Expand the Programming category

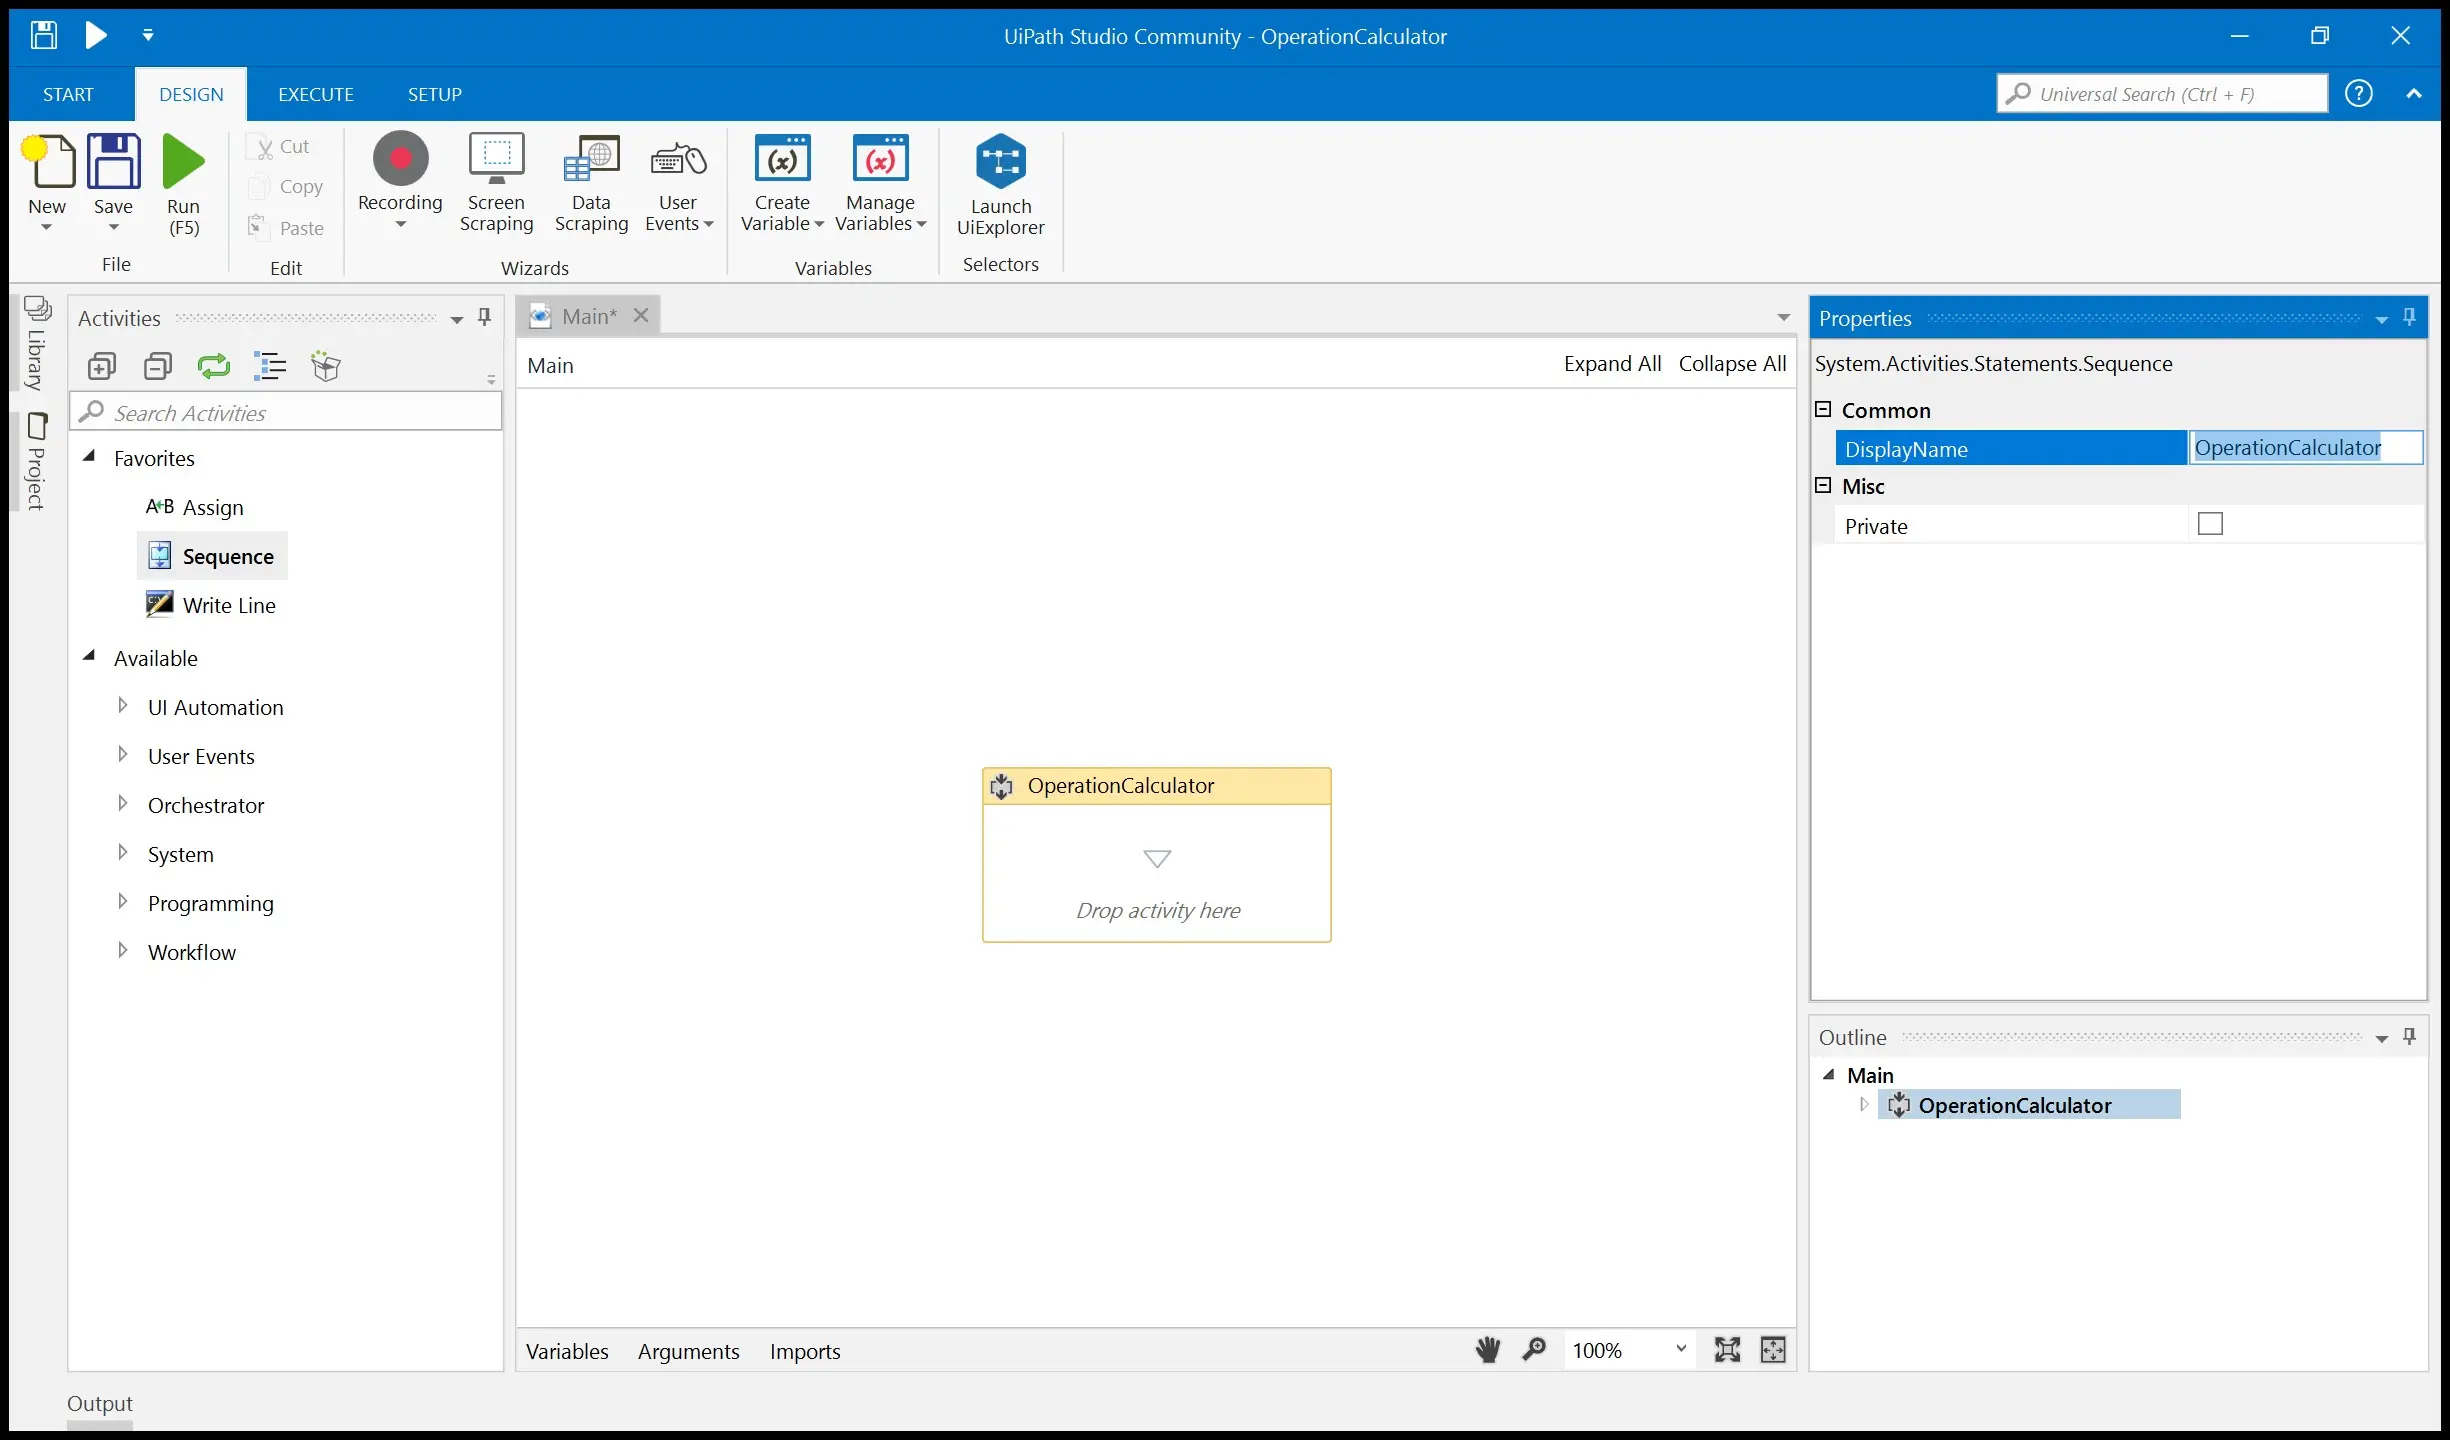pos(122,902)
